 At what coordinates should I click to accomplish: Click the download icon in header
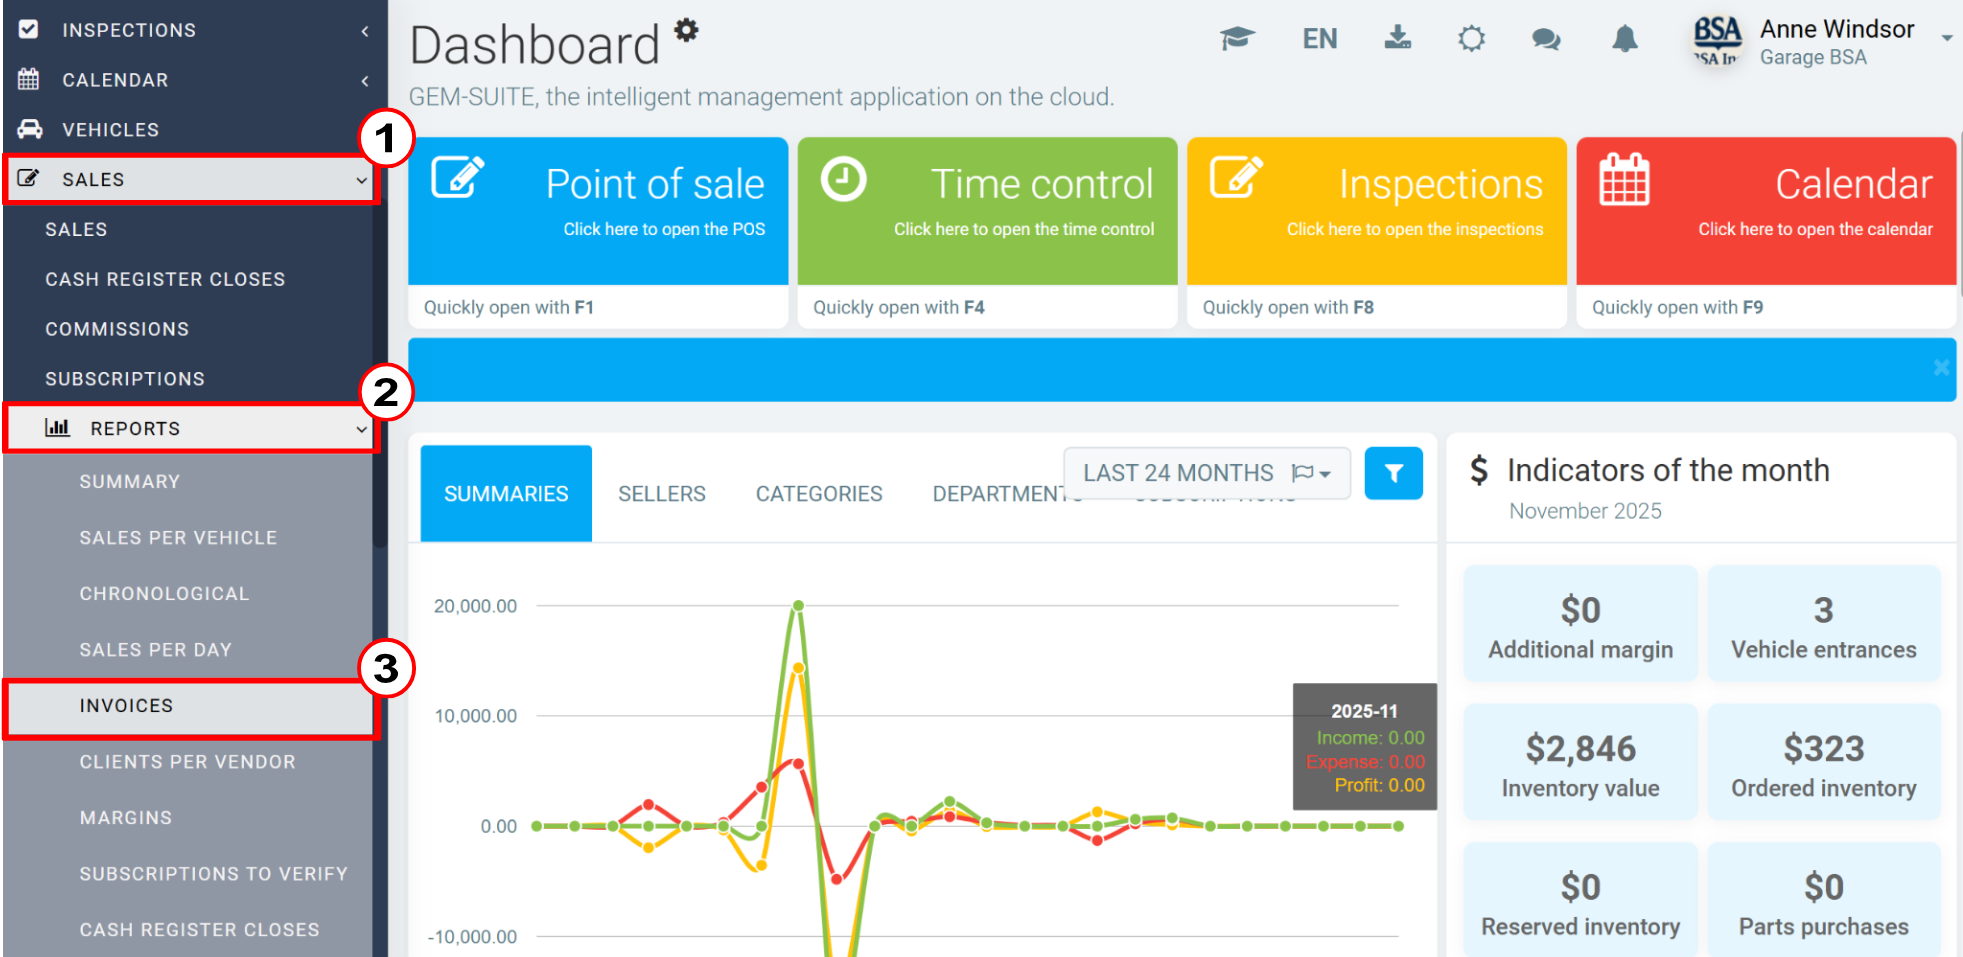pos(1397,38)
